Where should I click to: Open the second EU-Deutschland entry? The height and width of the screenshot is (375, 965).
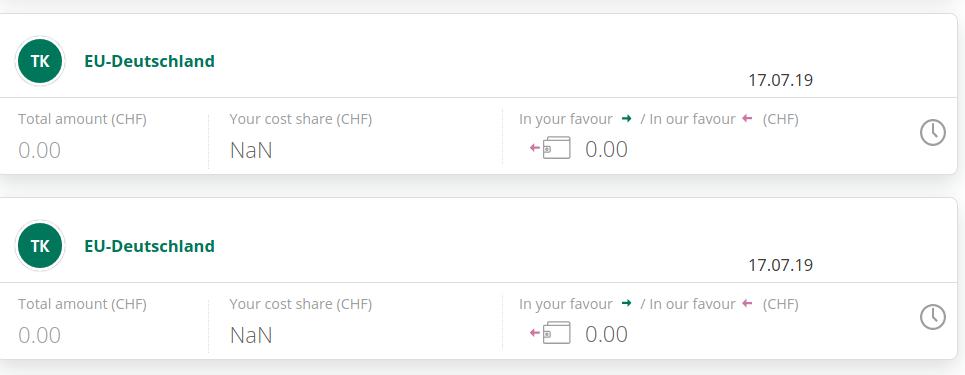coord(150,246)
